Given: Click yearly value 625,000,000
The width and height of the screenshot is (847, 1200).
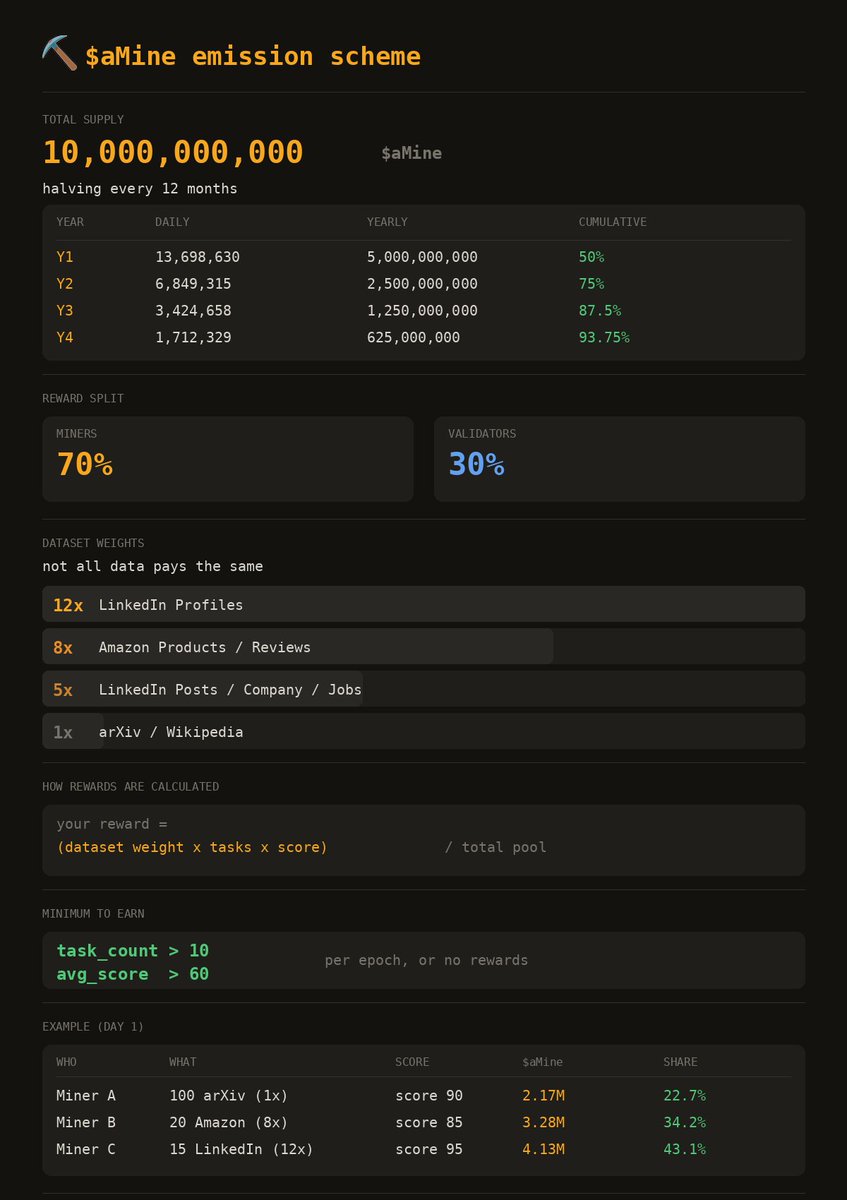Looking at the screenshot, I should click(414, 338).
